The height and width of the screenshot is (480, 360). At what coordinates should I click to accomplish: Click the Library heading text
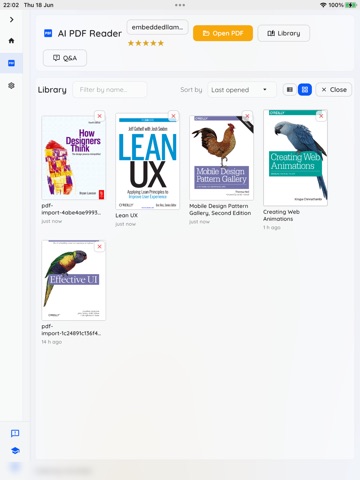(52, 90)
